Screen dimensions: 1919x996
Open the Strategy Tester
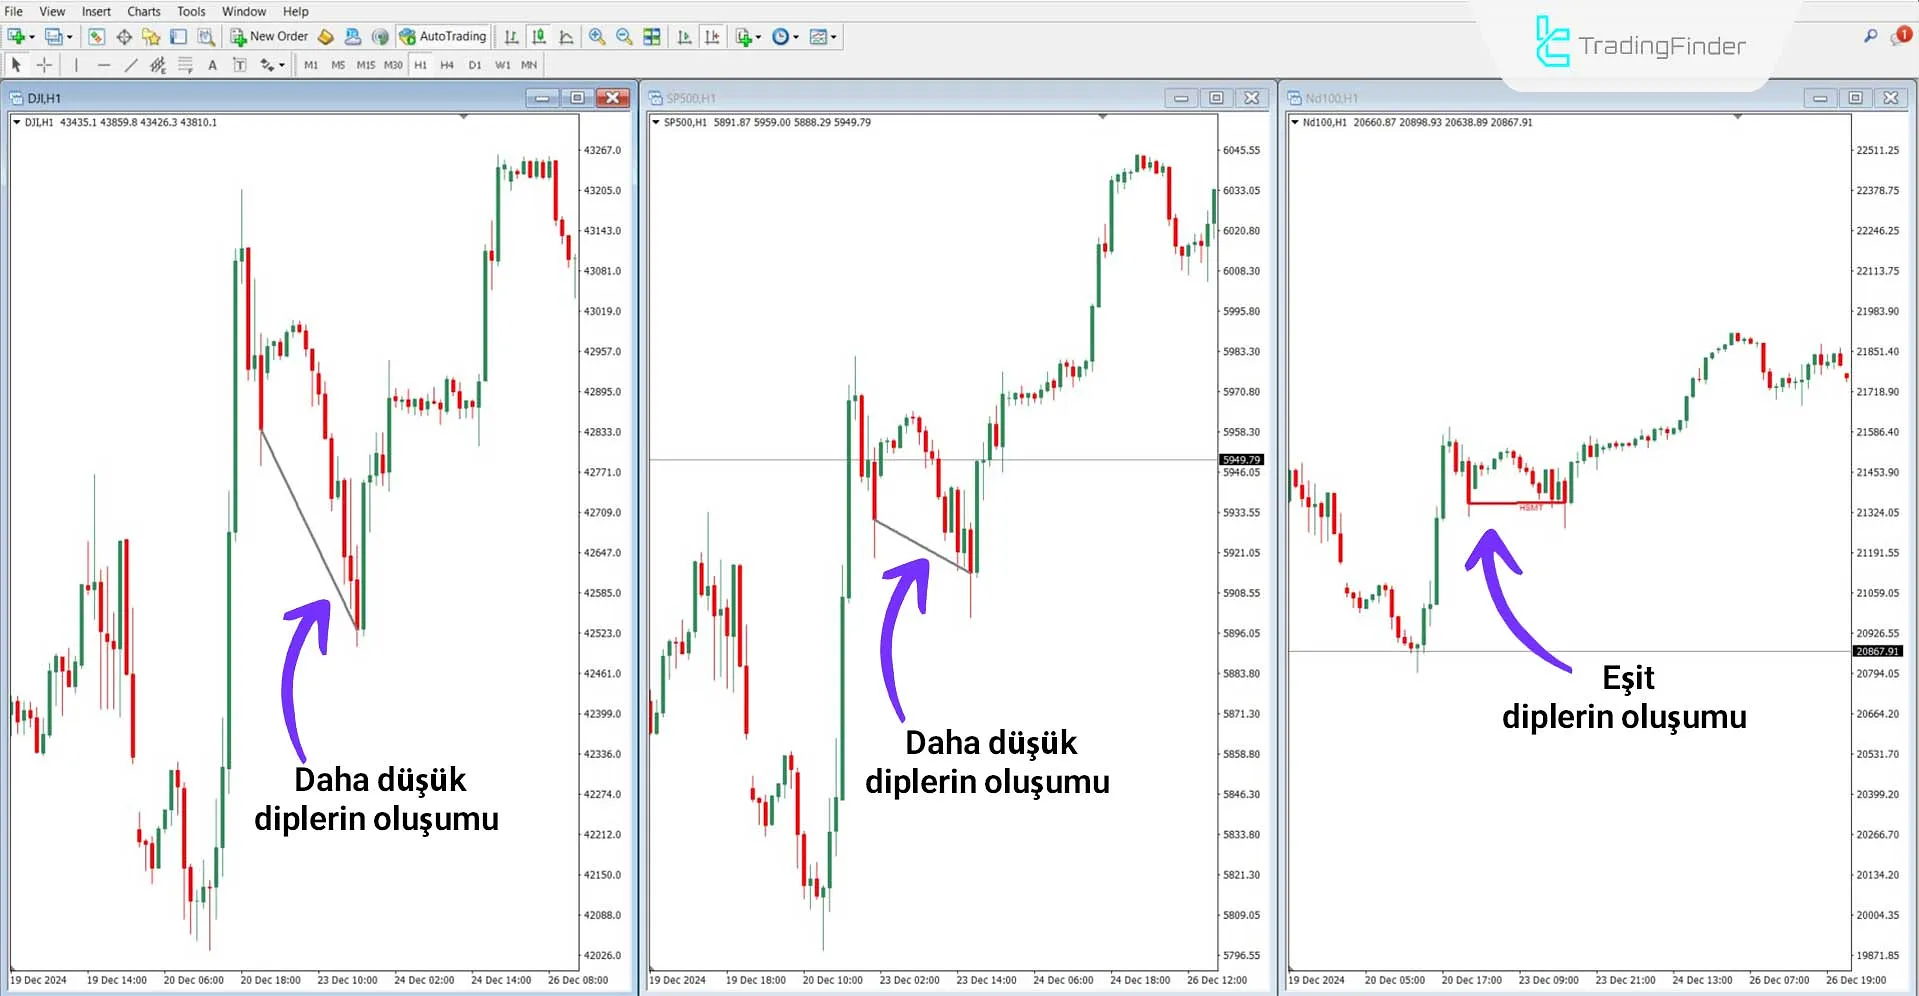(x=205, y=36)
